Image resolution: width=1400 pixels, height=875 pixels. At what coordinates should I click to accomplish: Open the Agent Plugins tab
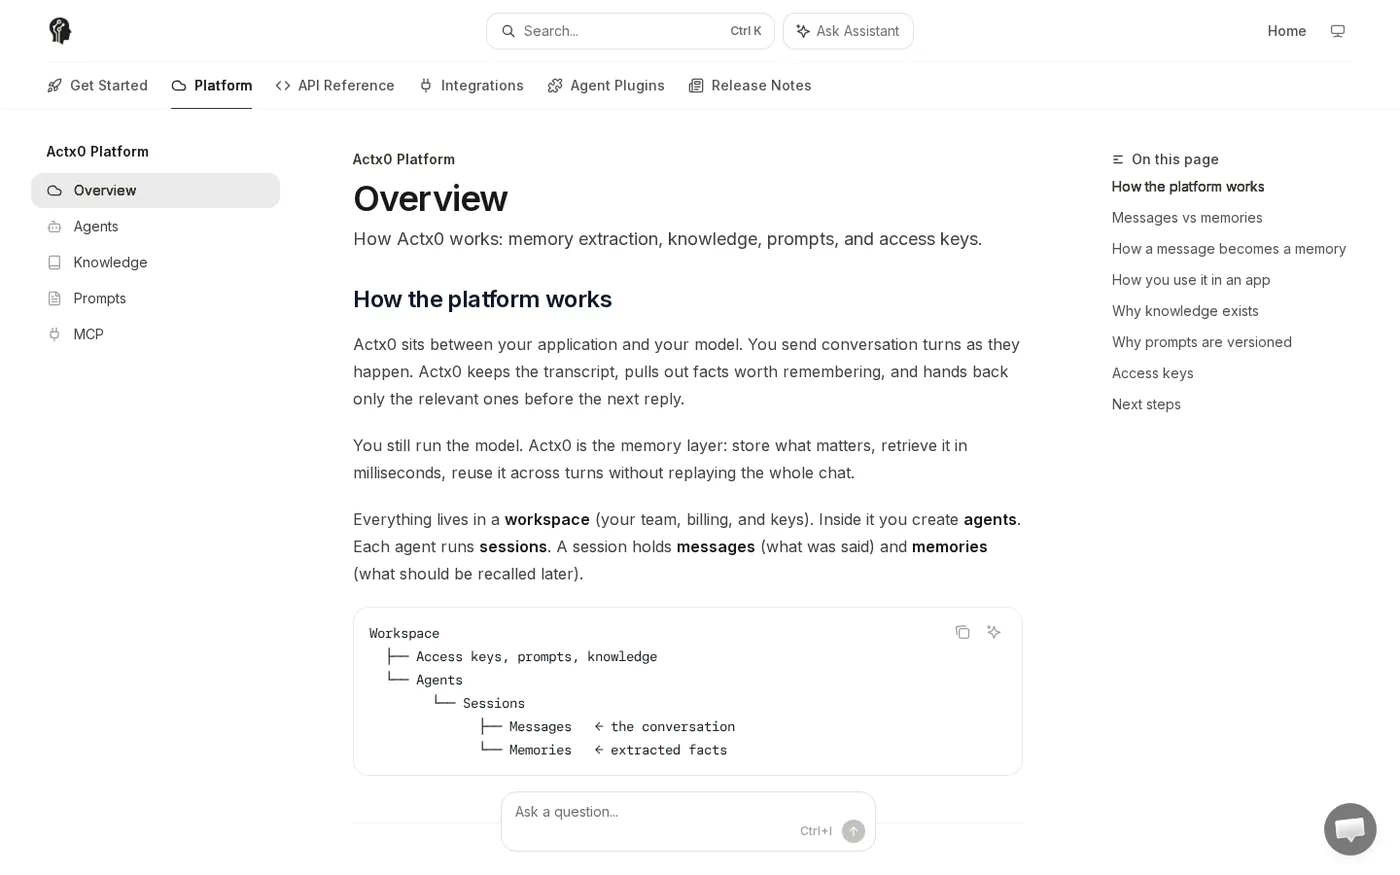pos(606,86)
